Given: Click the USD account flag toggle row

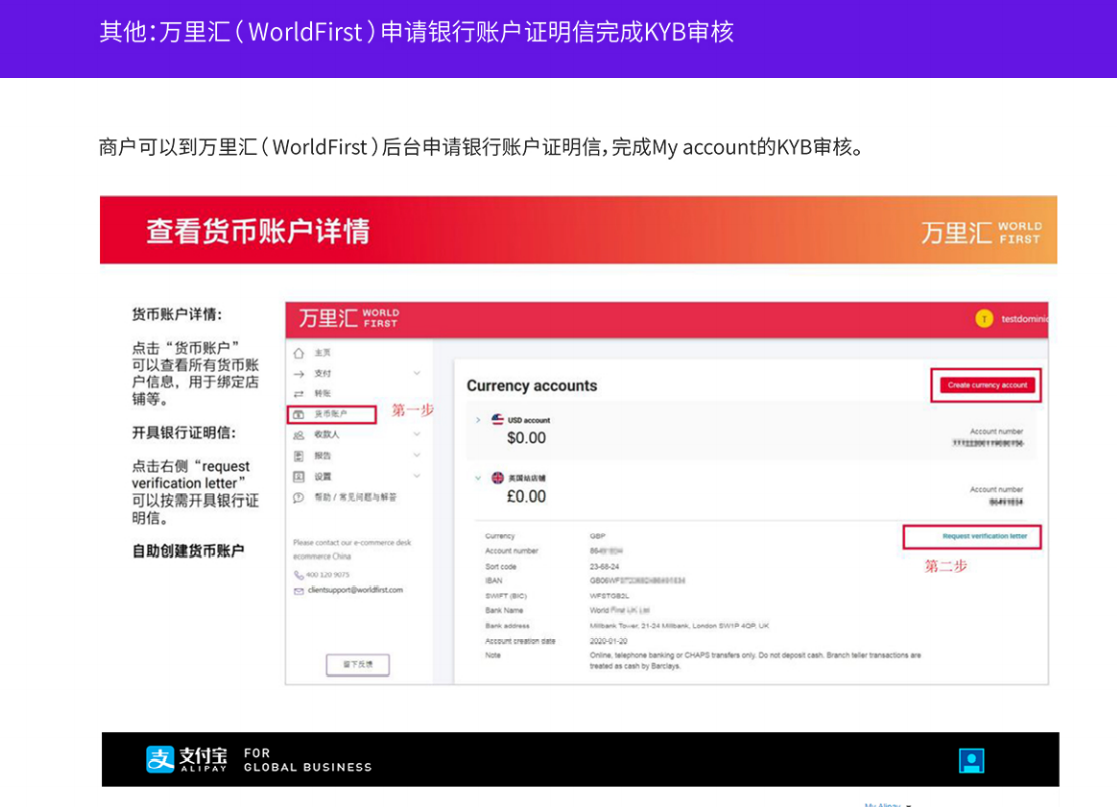Looking at the screenshot, I should pyautogui.click(x=498, y=418).
